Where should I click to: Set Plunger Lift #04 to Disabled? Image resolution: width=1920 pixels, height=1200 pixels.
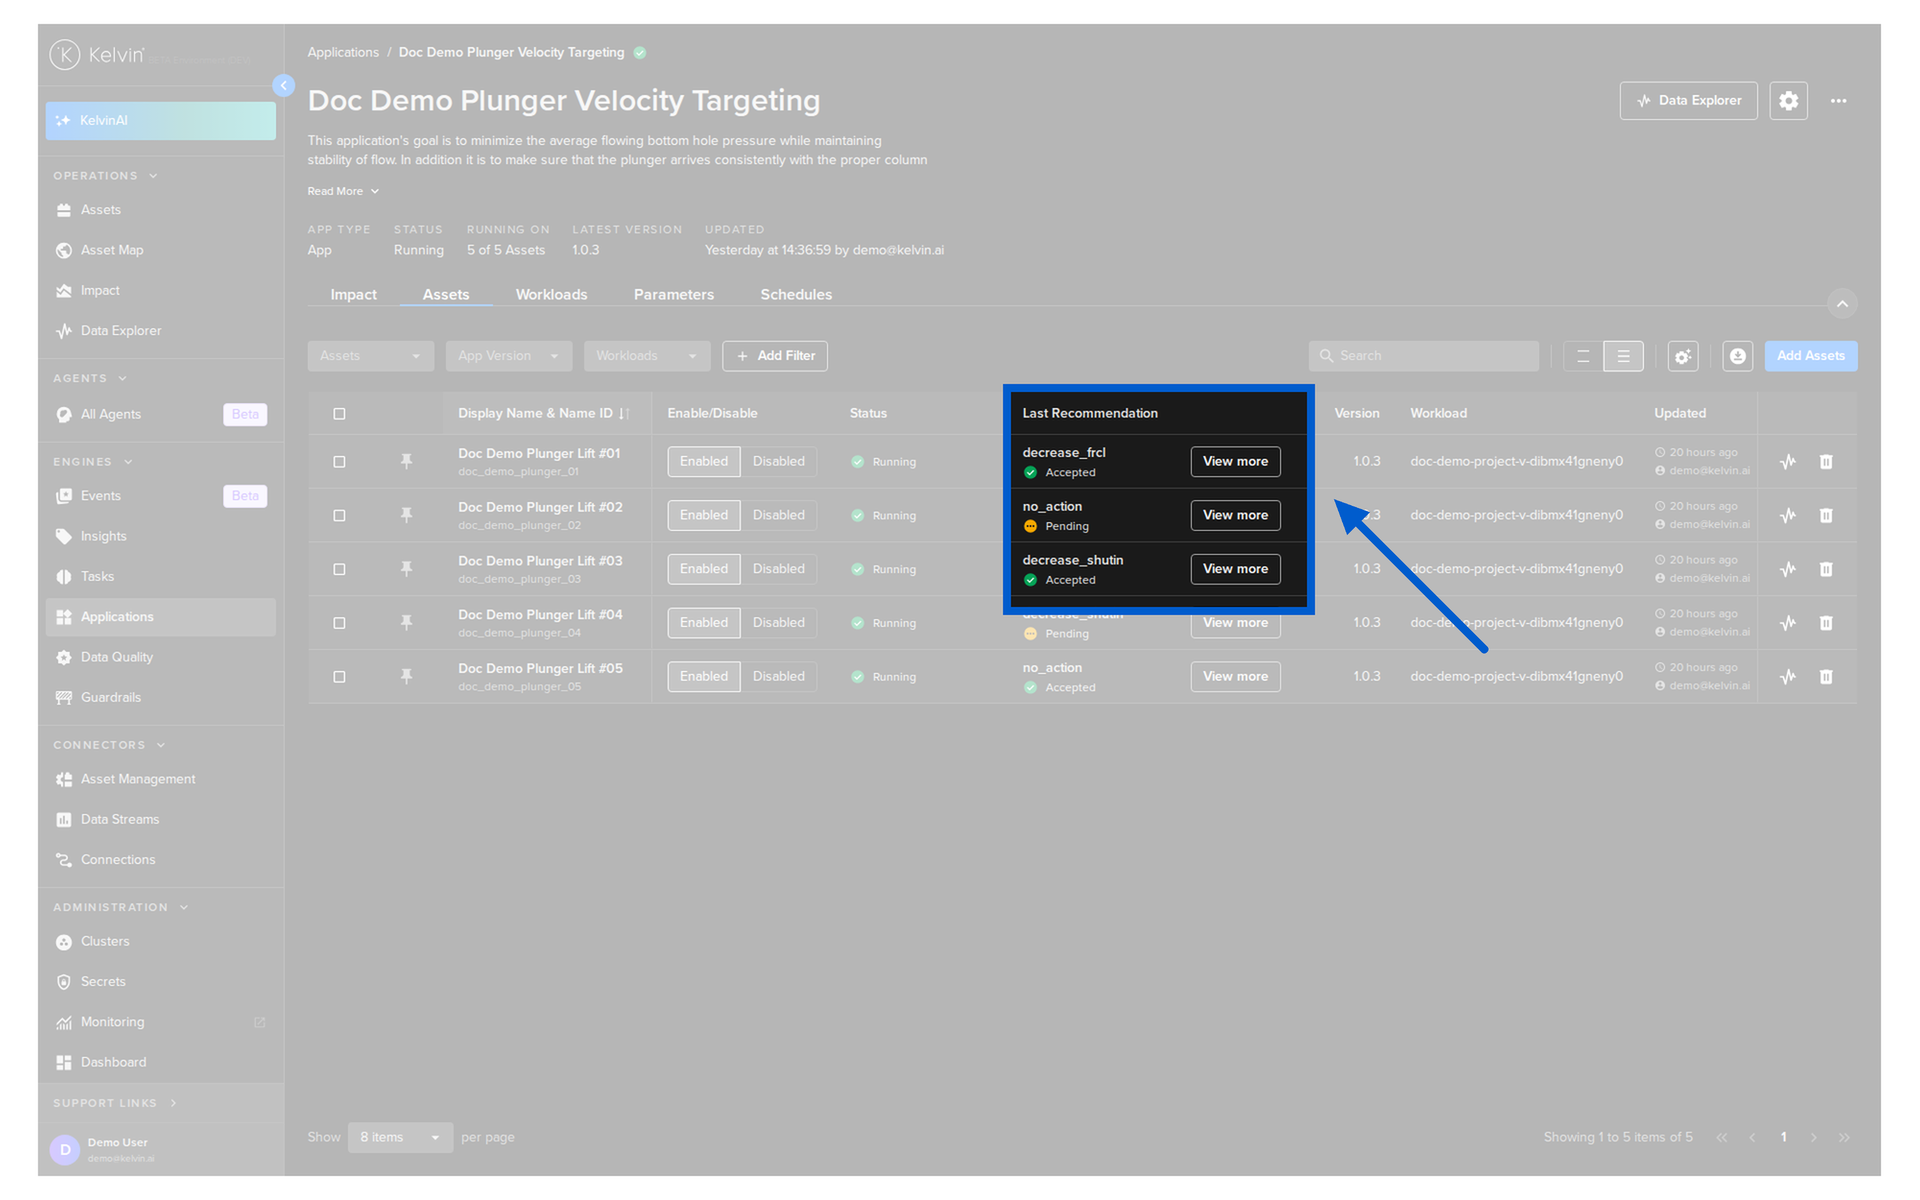tap(778, 623)
